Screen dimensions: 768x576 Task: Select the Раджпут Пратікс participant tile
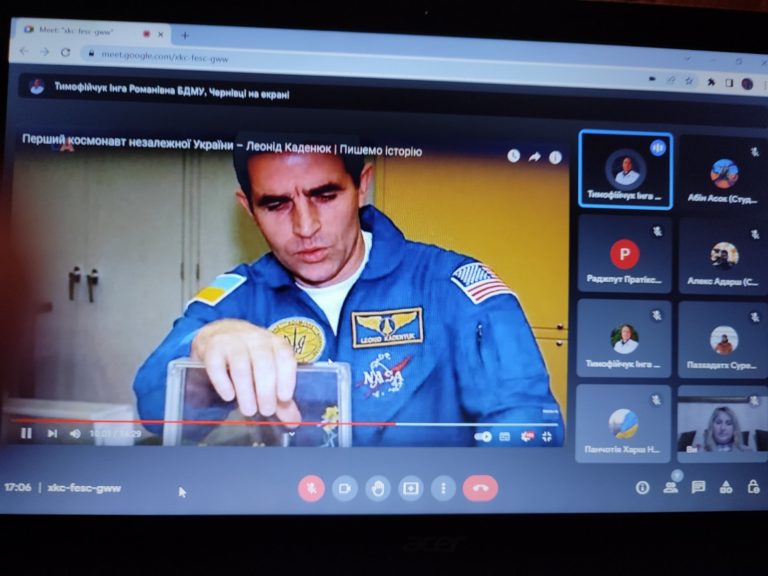624,254
